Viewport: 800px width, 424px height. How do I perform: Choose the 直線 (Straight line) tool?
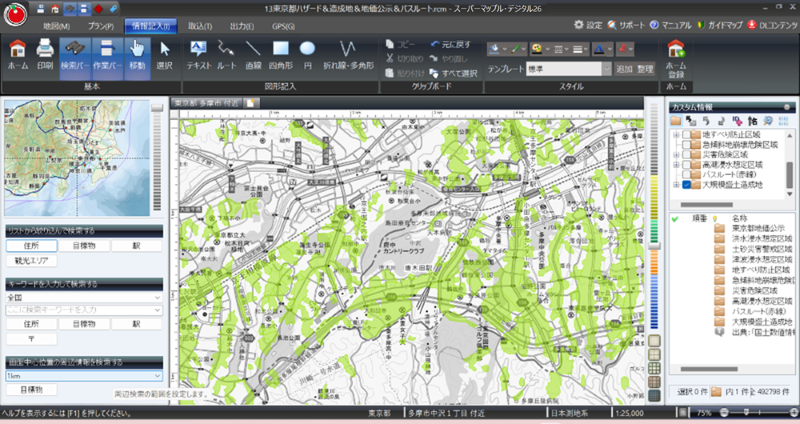253,55
